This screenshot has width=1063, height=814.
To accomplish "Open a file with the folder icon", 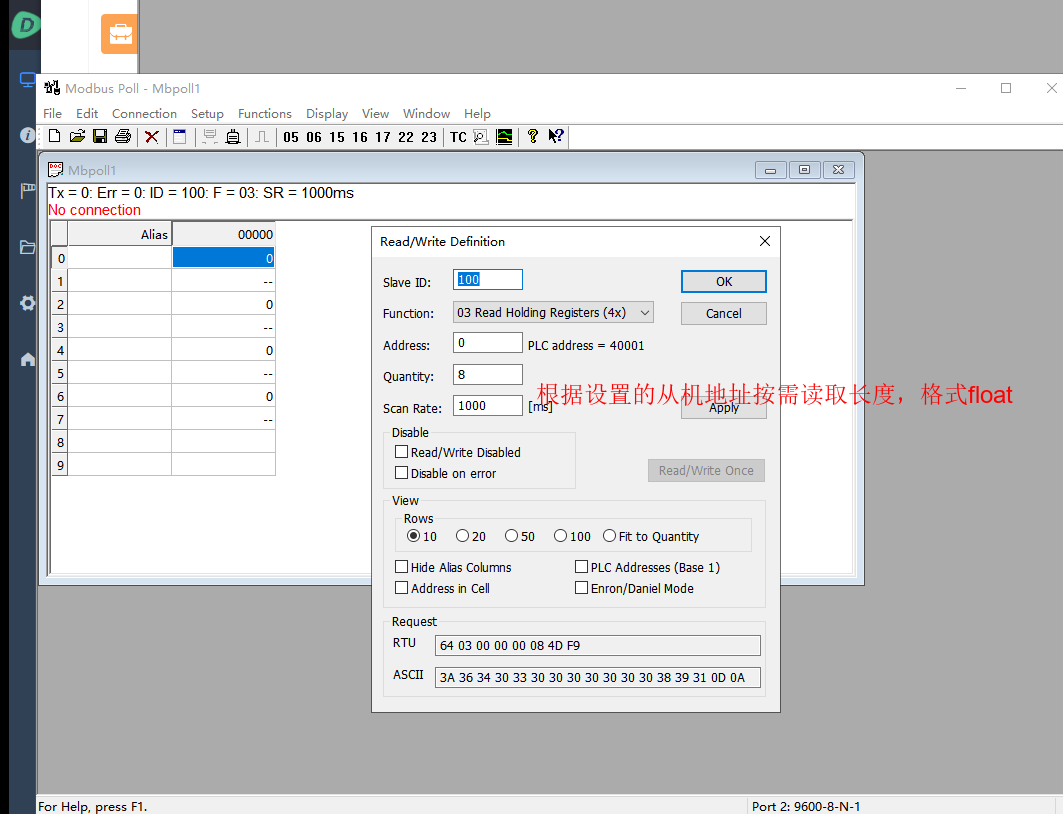I will [77, 136].
